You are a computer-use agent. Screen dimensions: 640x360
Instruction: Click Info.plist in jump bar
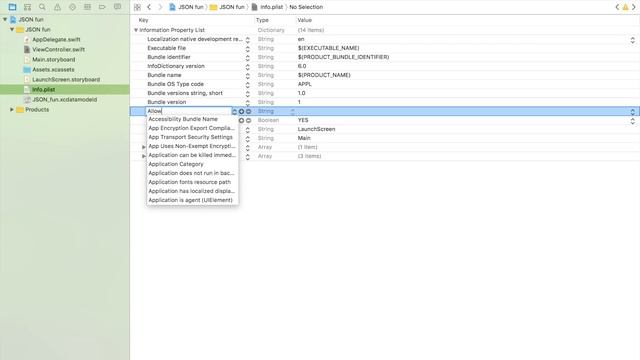(267, 7)
